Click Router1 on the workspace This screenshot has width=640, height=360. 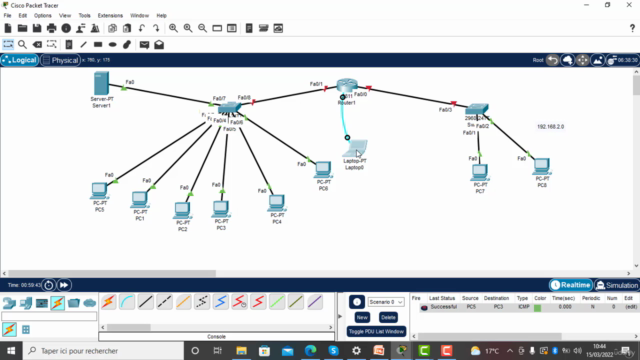pyautogui.click(x=347, y=85)
